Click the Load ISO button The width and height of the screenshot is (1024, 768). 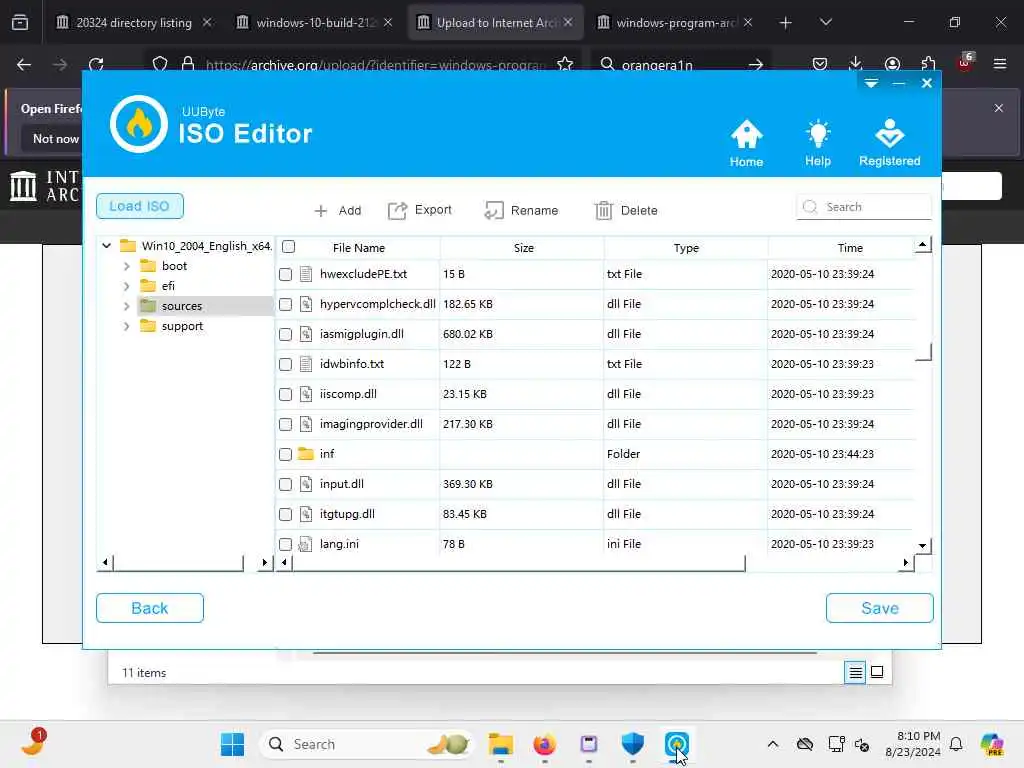point(140,206)
